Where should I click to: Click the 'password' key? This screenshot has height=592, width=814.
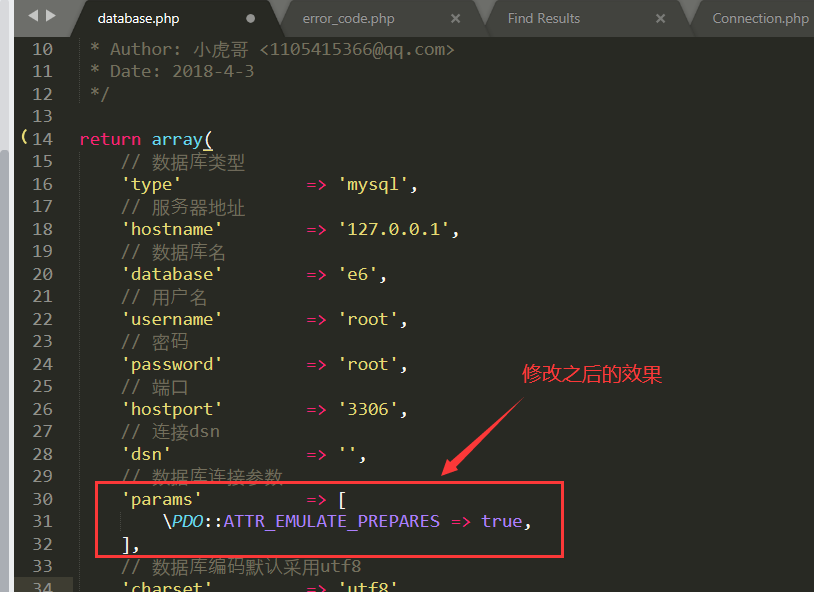point(172,365)
